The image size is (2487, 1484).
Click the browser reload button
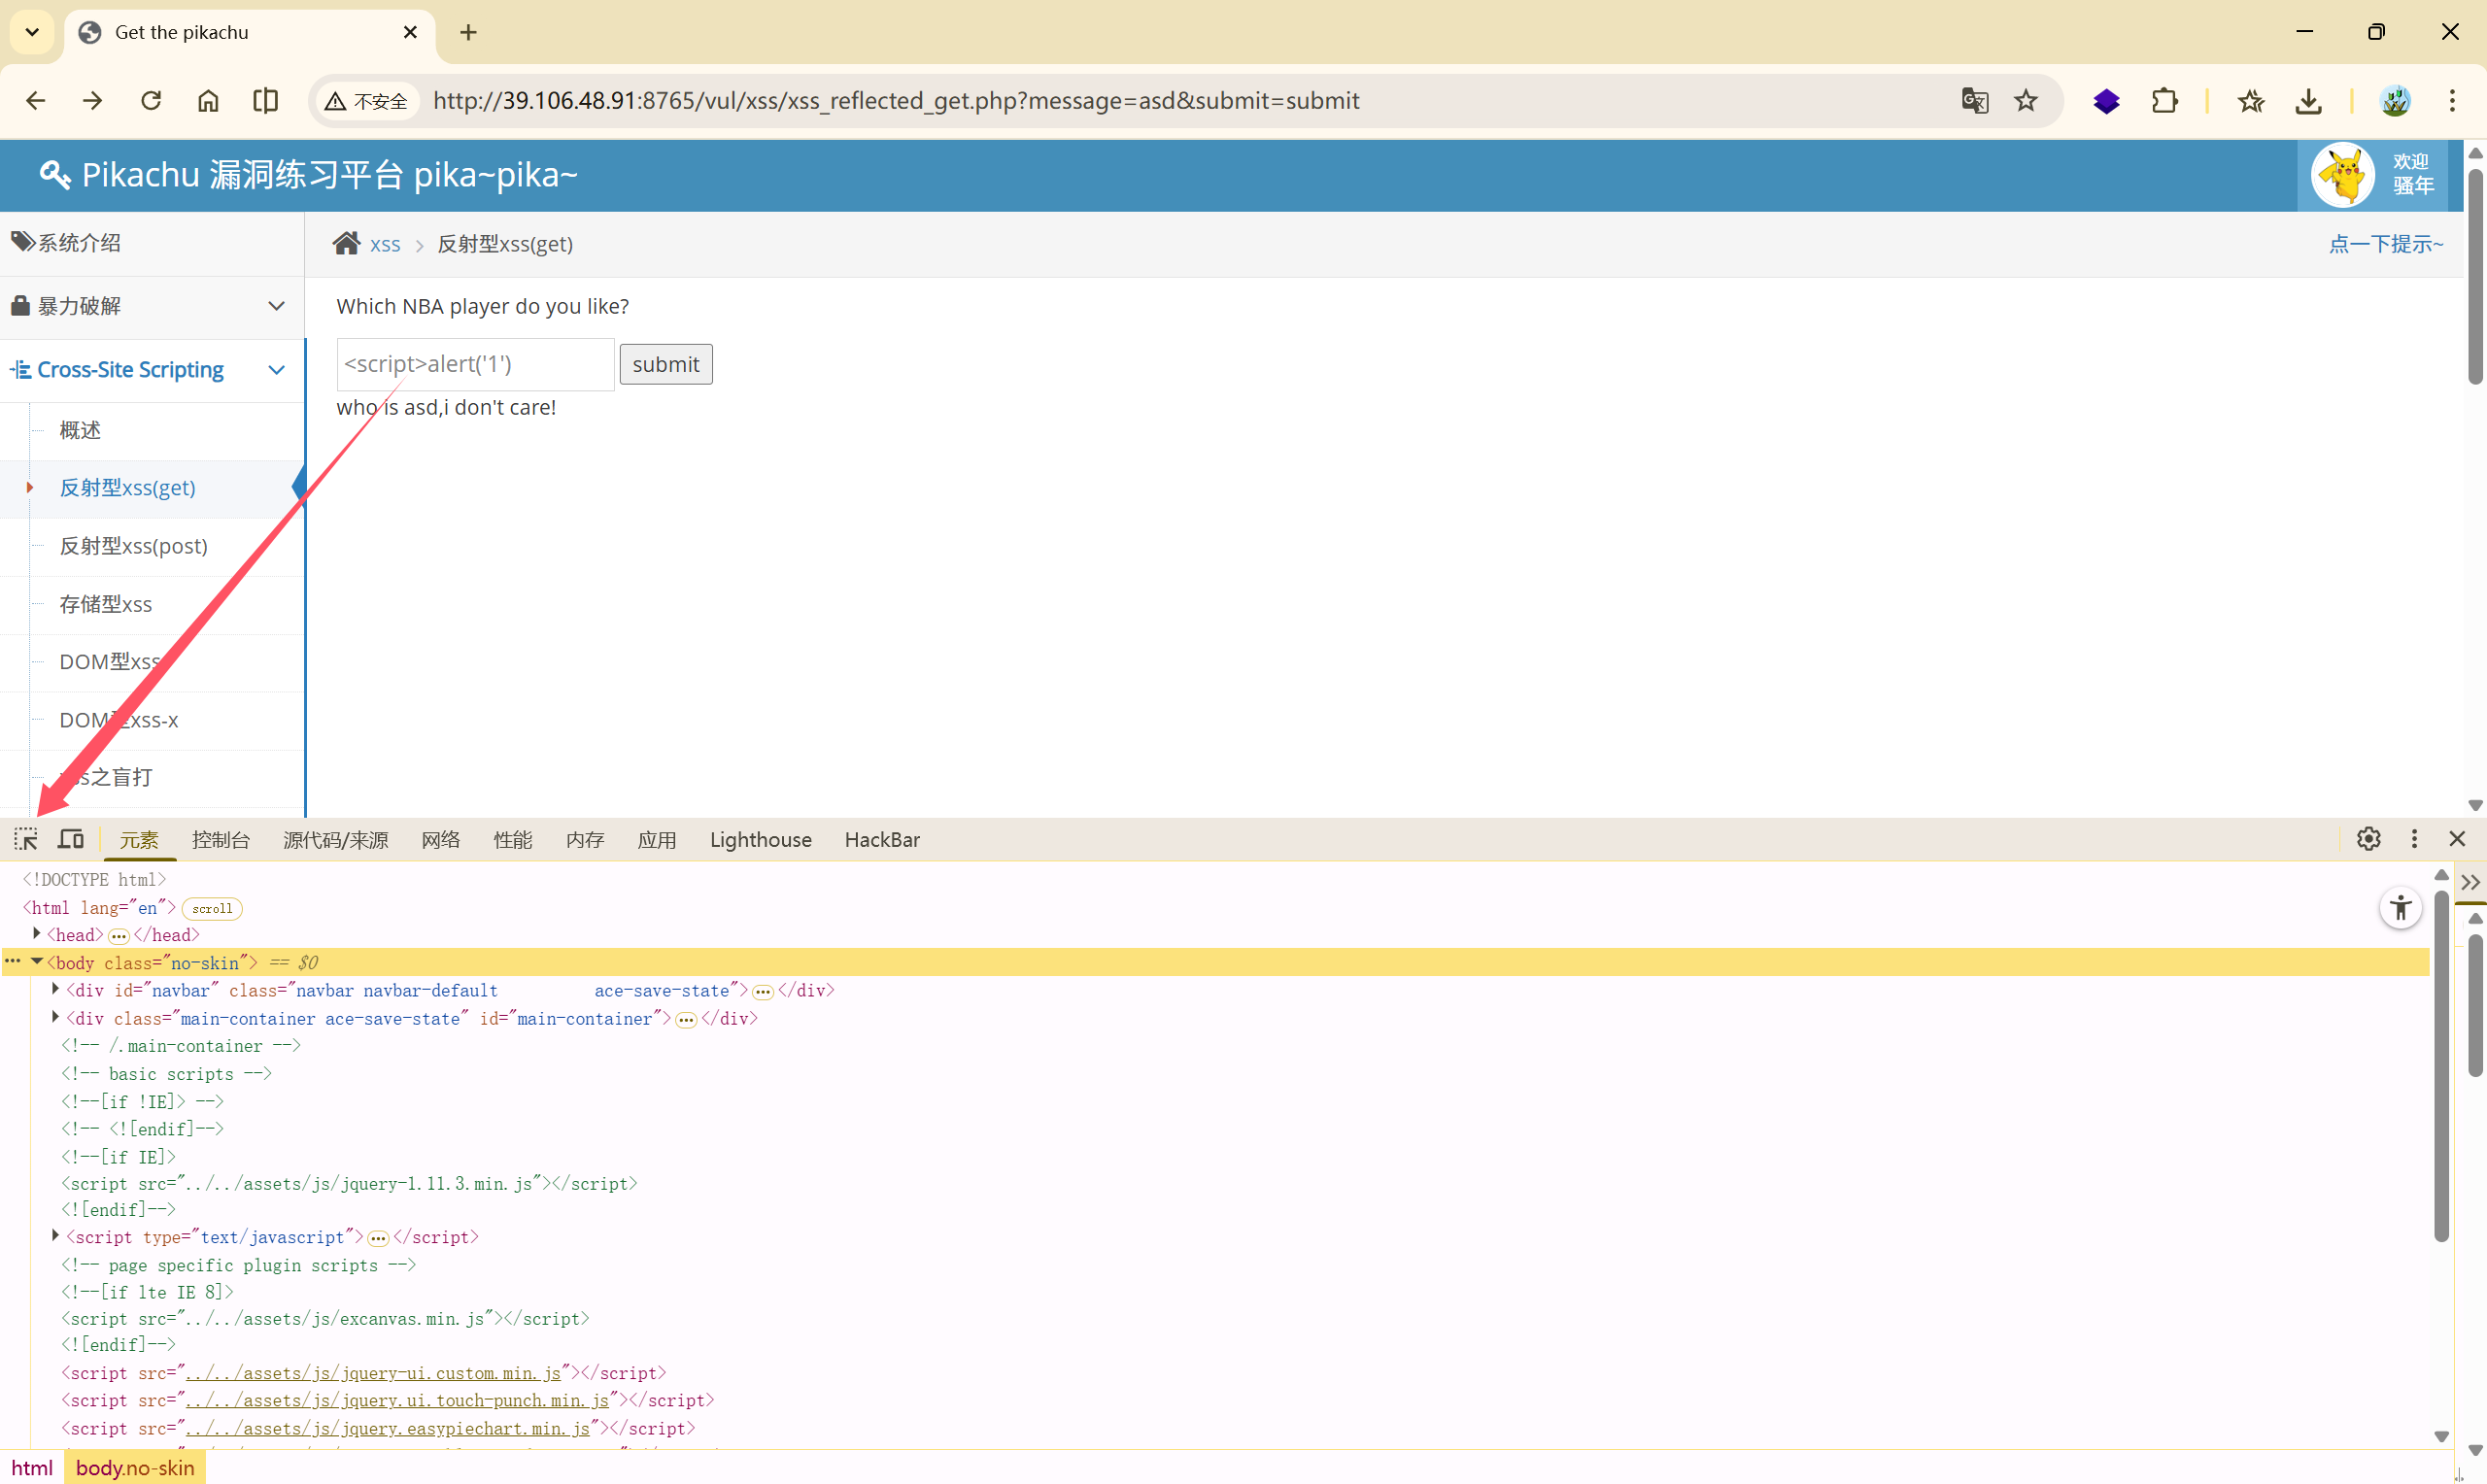pyautogui.click(x=151, y=101)
